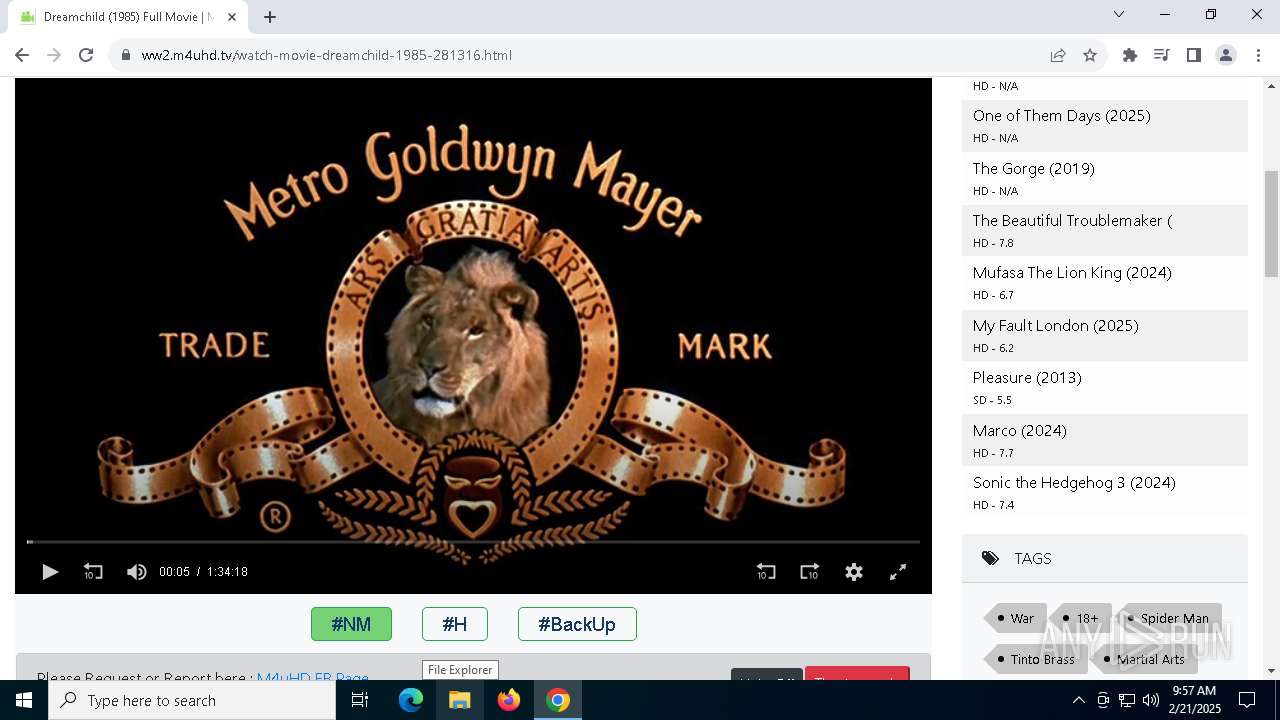Seek on the video progress bar
Image resolution: width=1280 pixels, height=720 pixels.
473,542
